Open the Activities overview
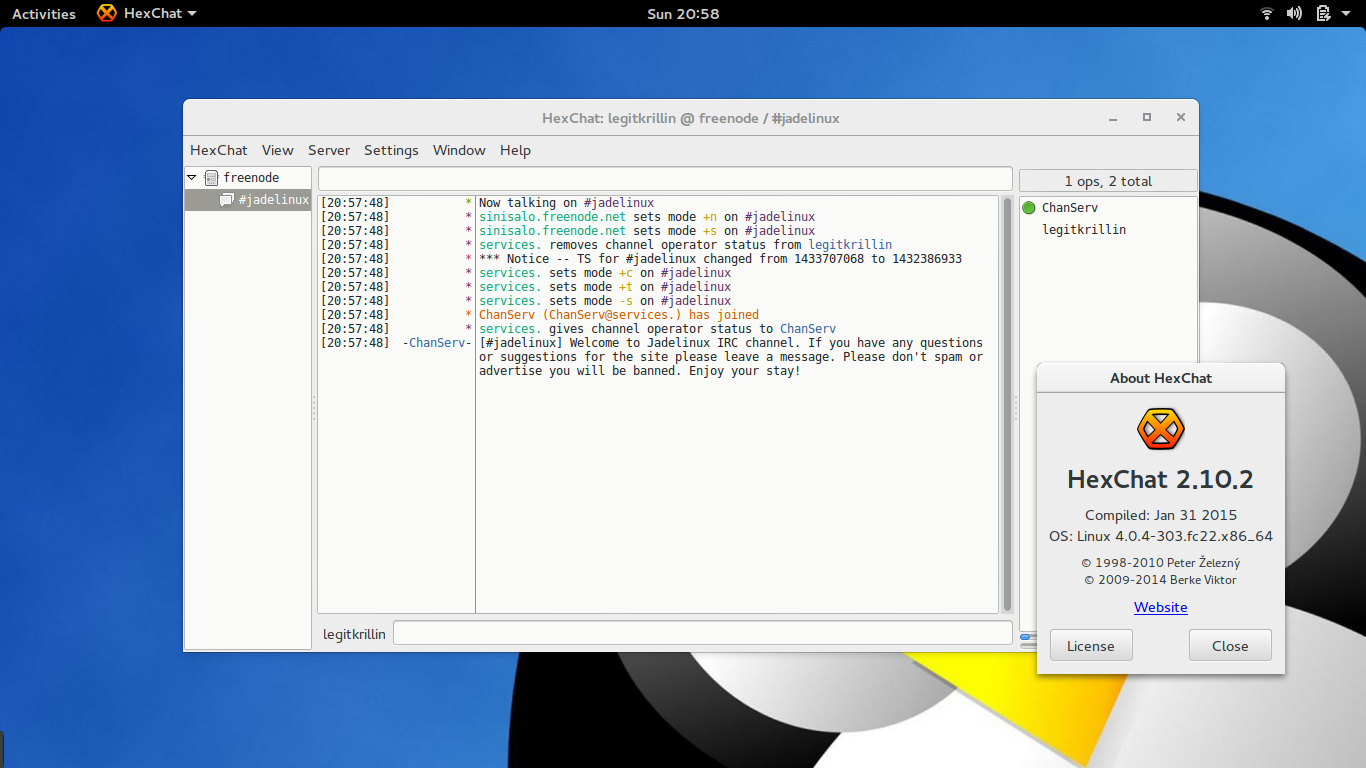Screen dimensions: 1366x768 44,14
